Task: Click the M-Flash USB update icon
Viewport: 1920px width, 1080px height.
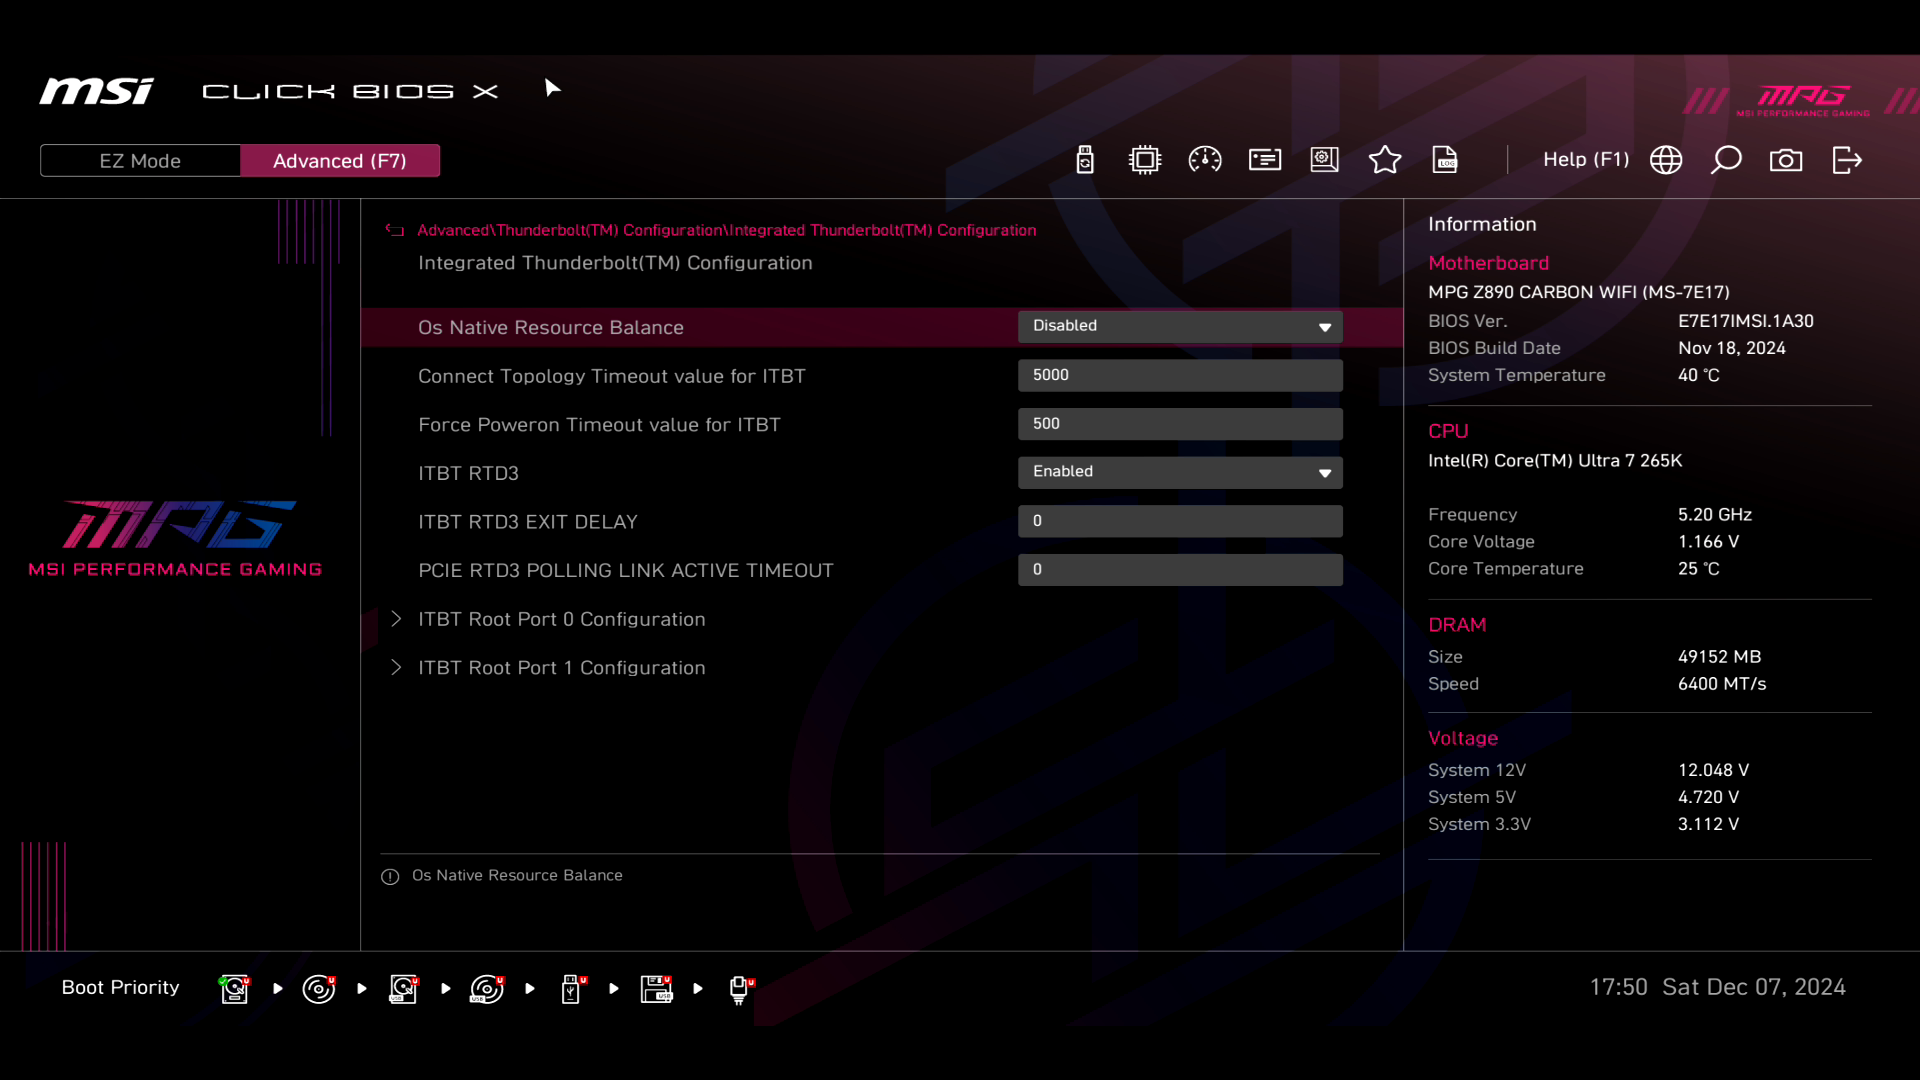Action: [x=1085, y=160]
